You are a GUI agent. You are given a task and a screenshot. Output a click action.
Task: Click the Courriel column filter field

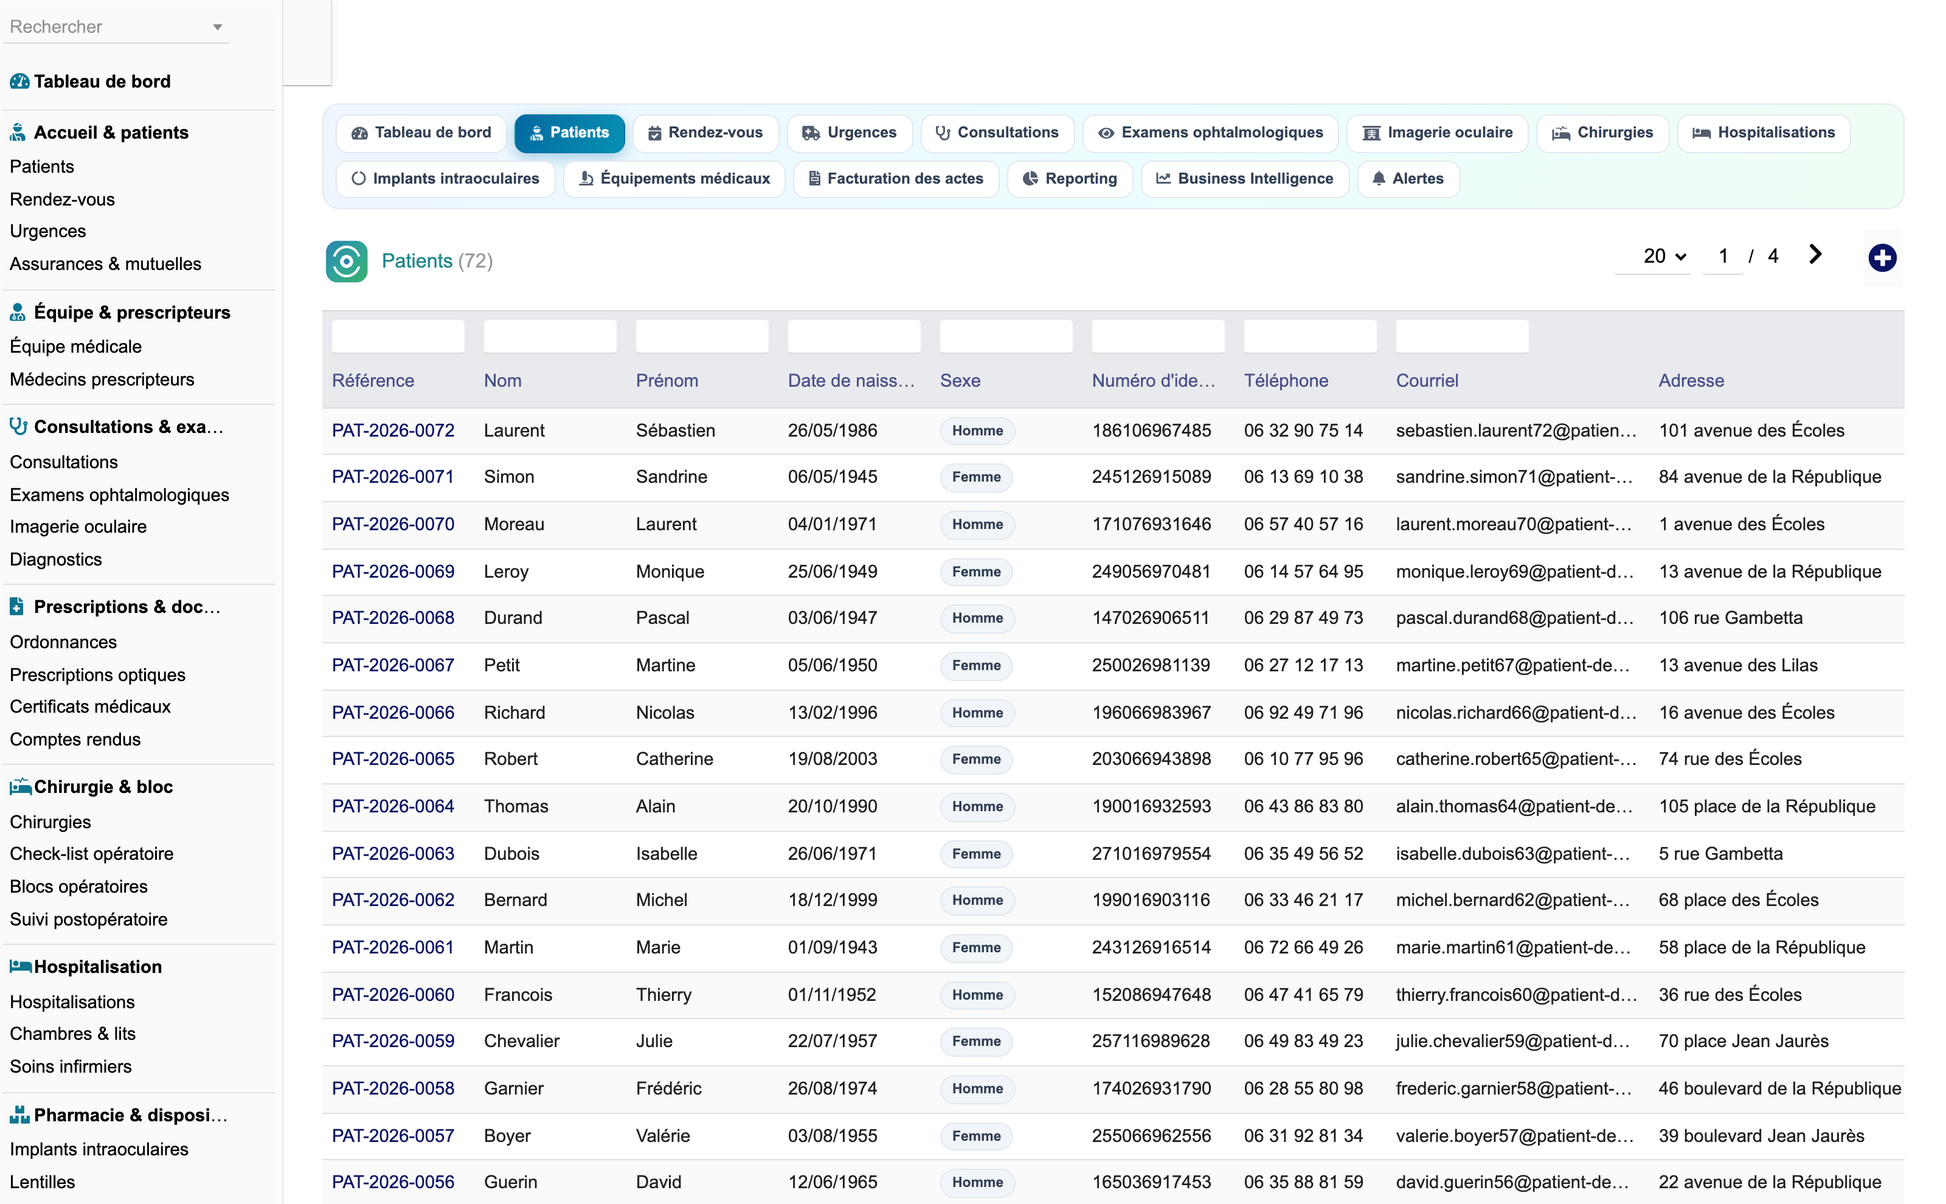1462,336
